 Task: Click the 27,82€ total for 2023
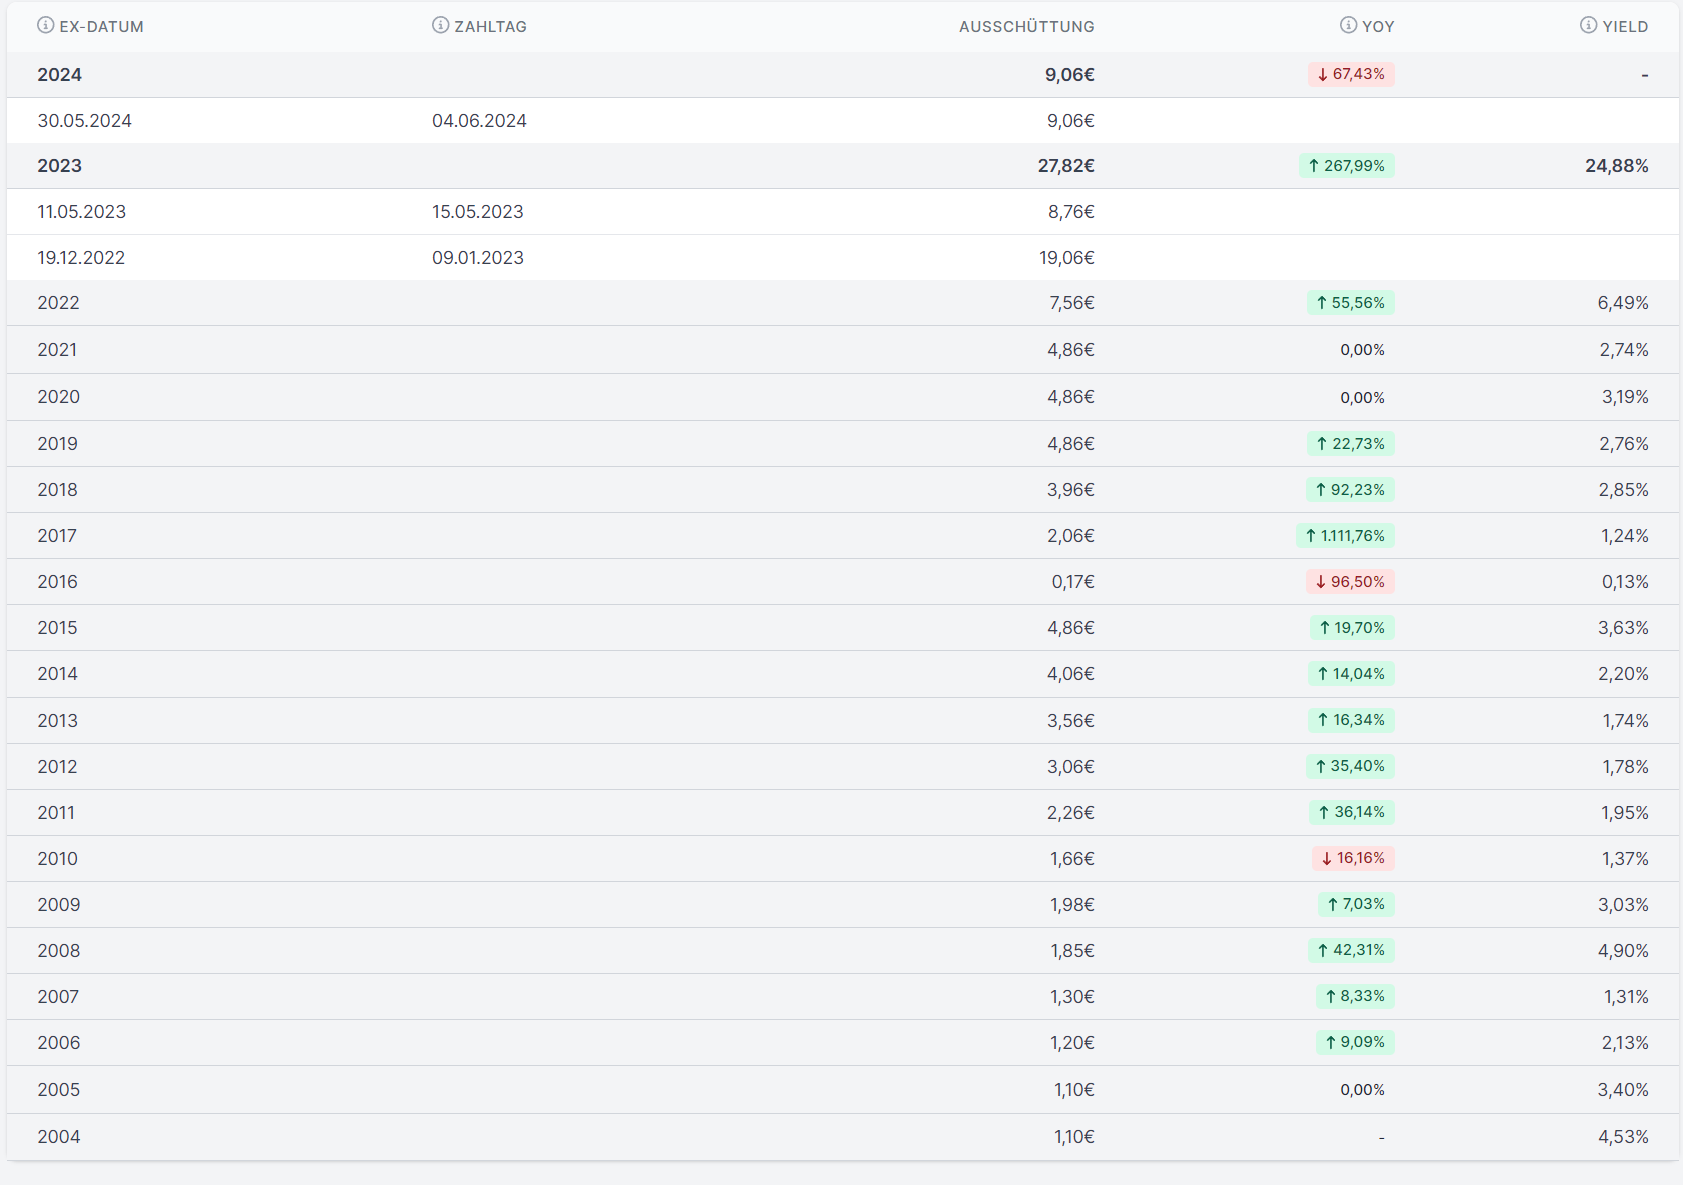coord(1066,166)
